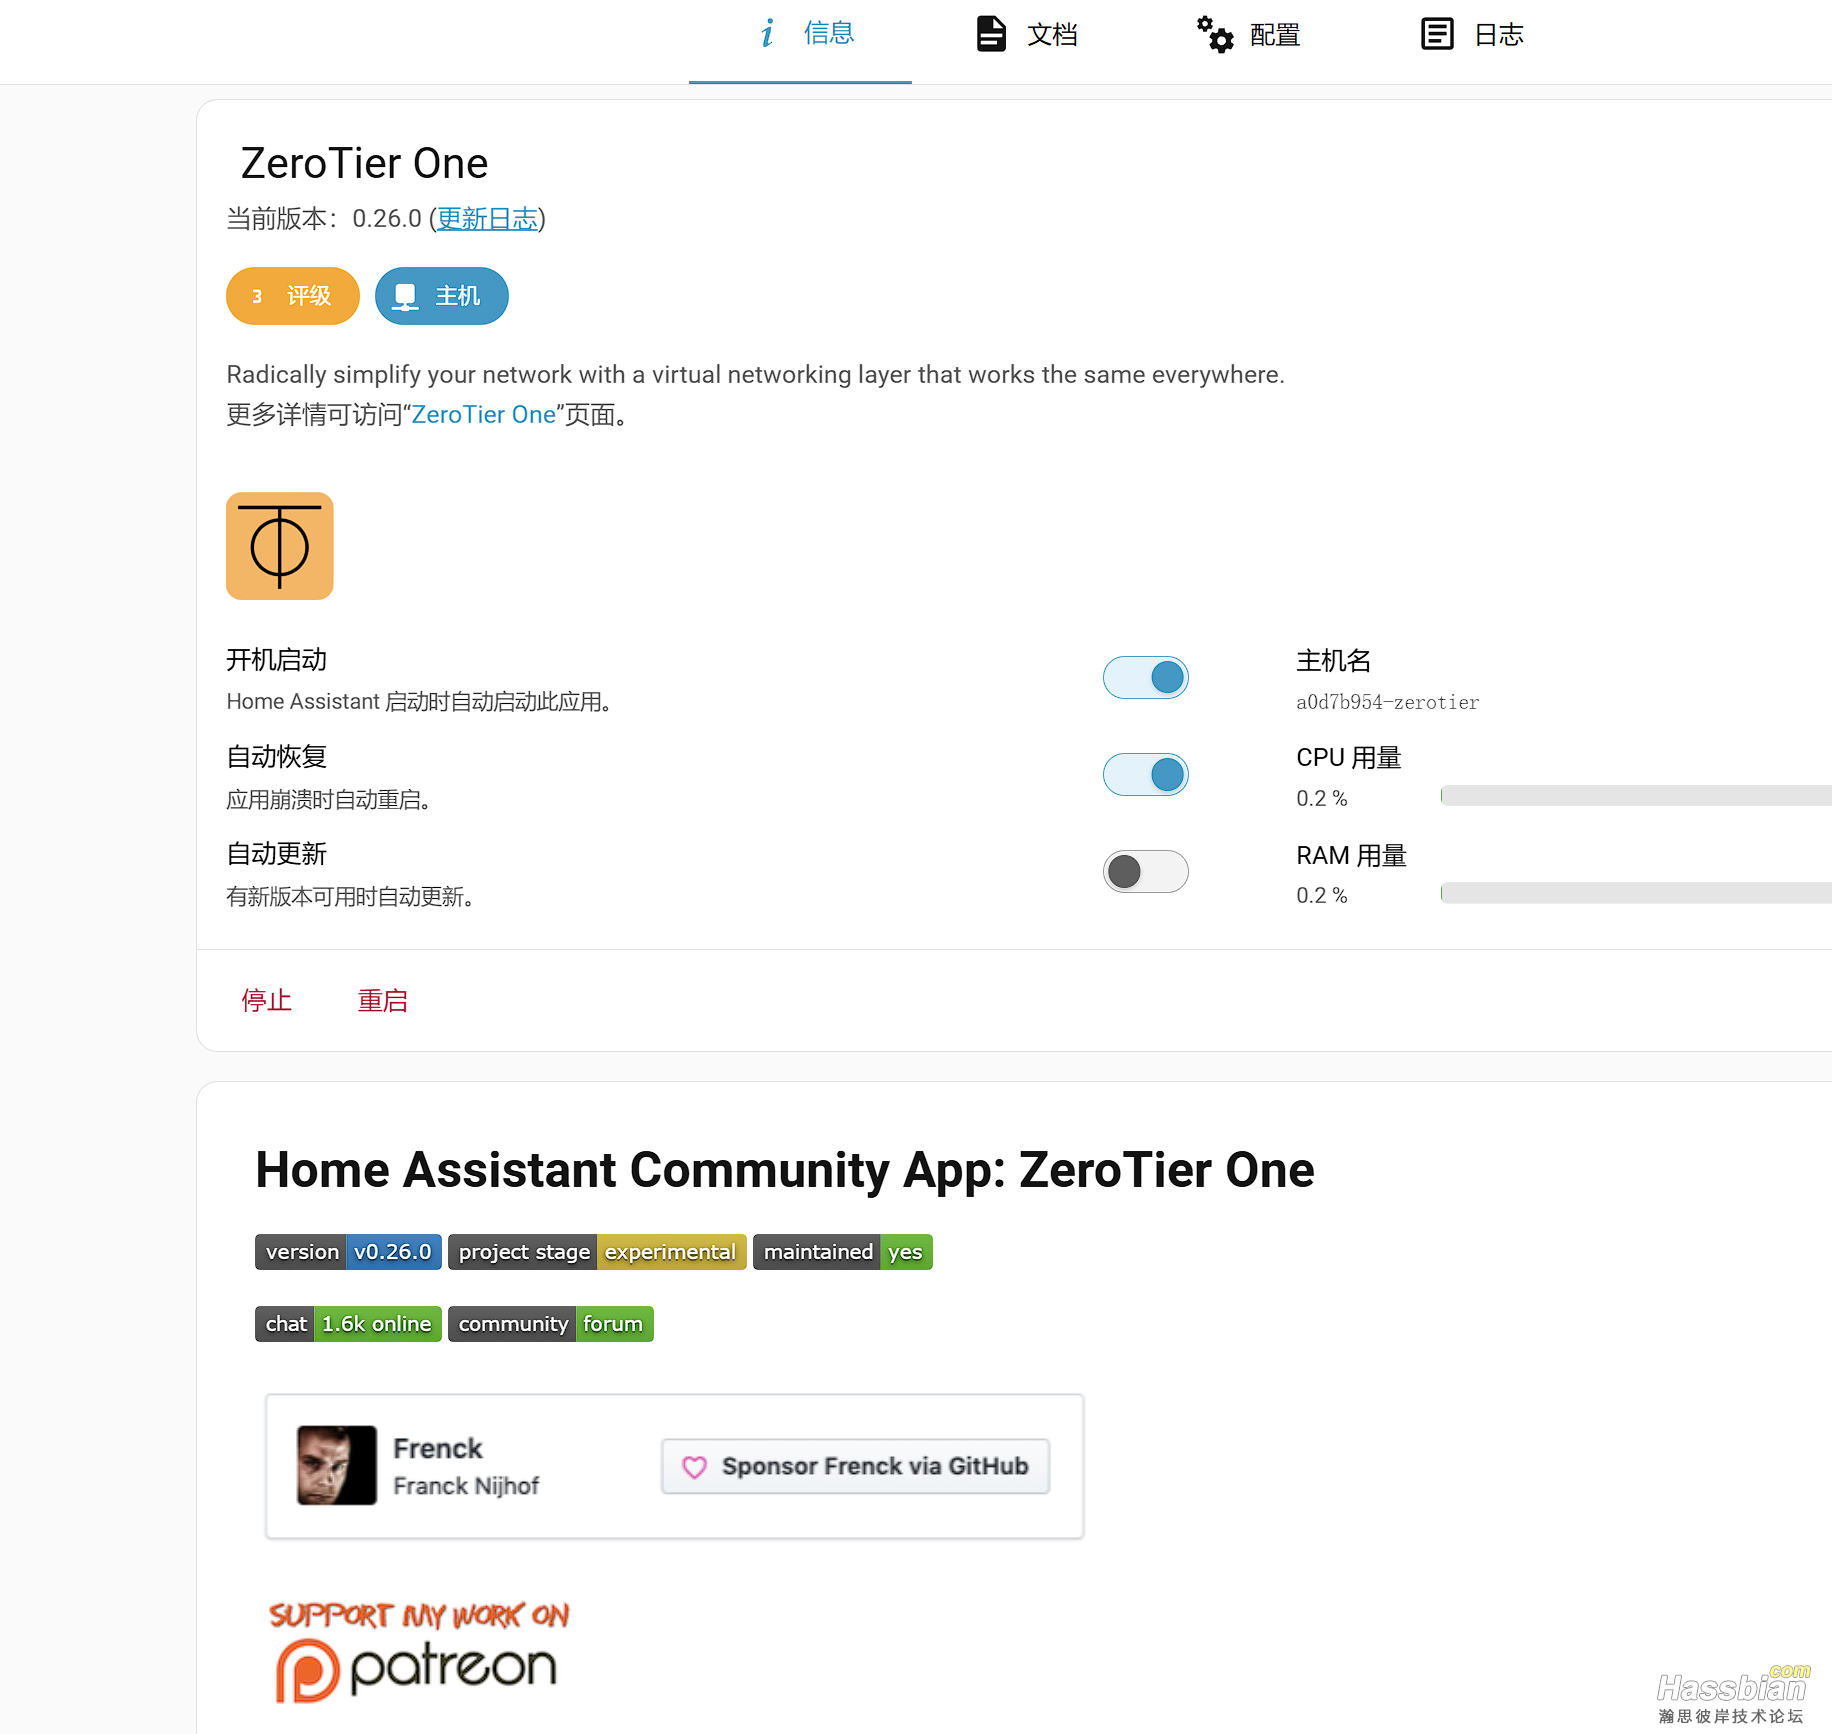Toggle the 开机启动 switch
The image size is (1832, 1734).
1146,678
